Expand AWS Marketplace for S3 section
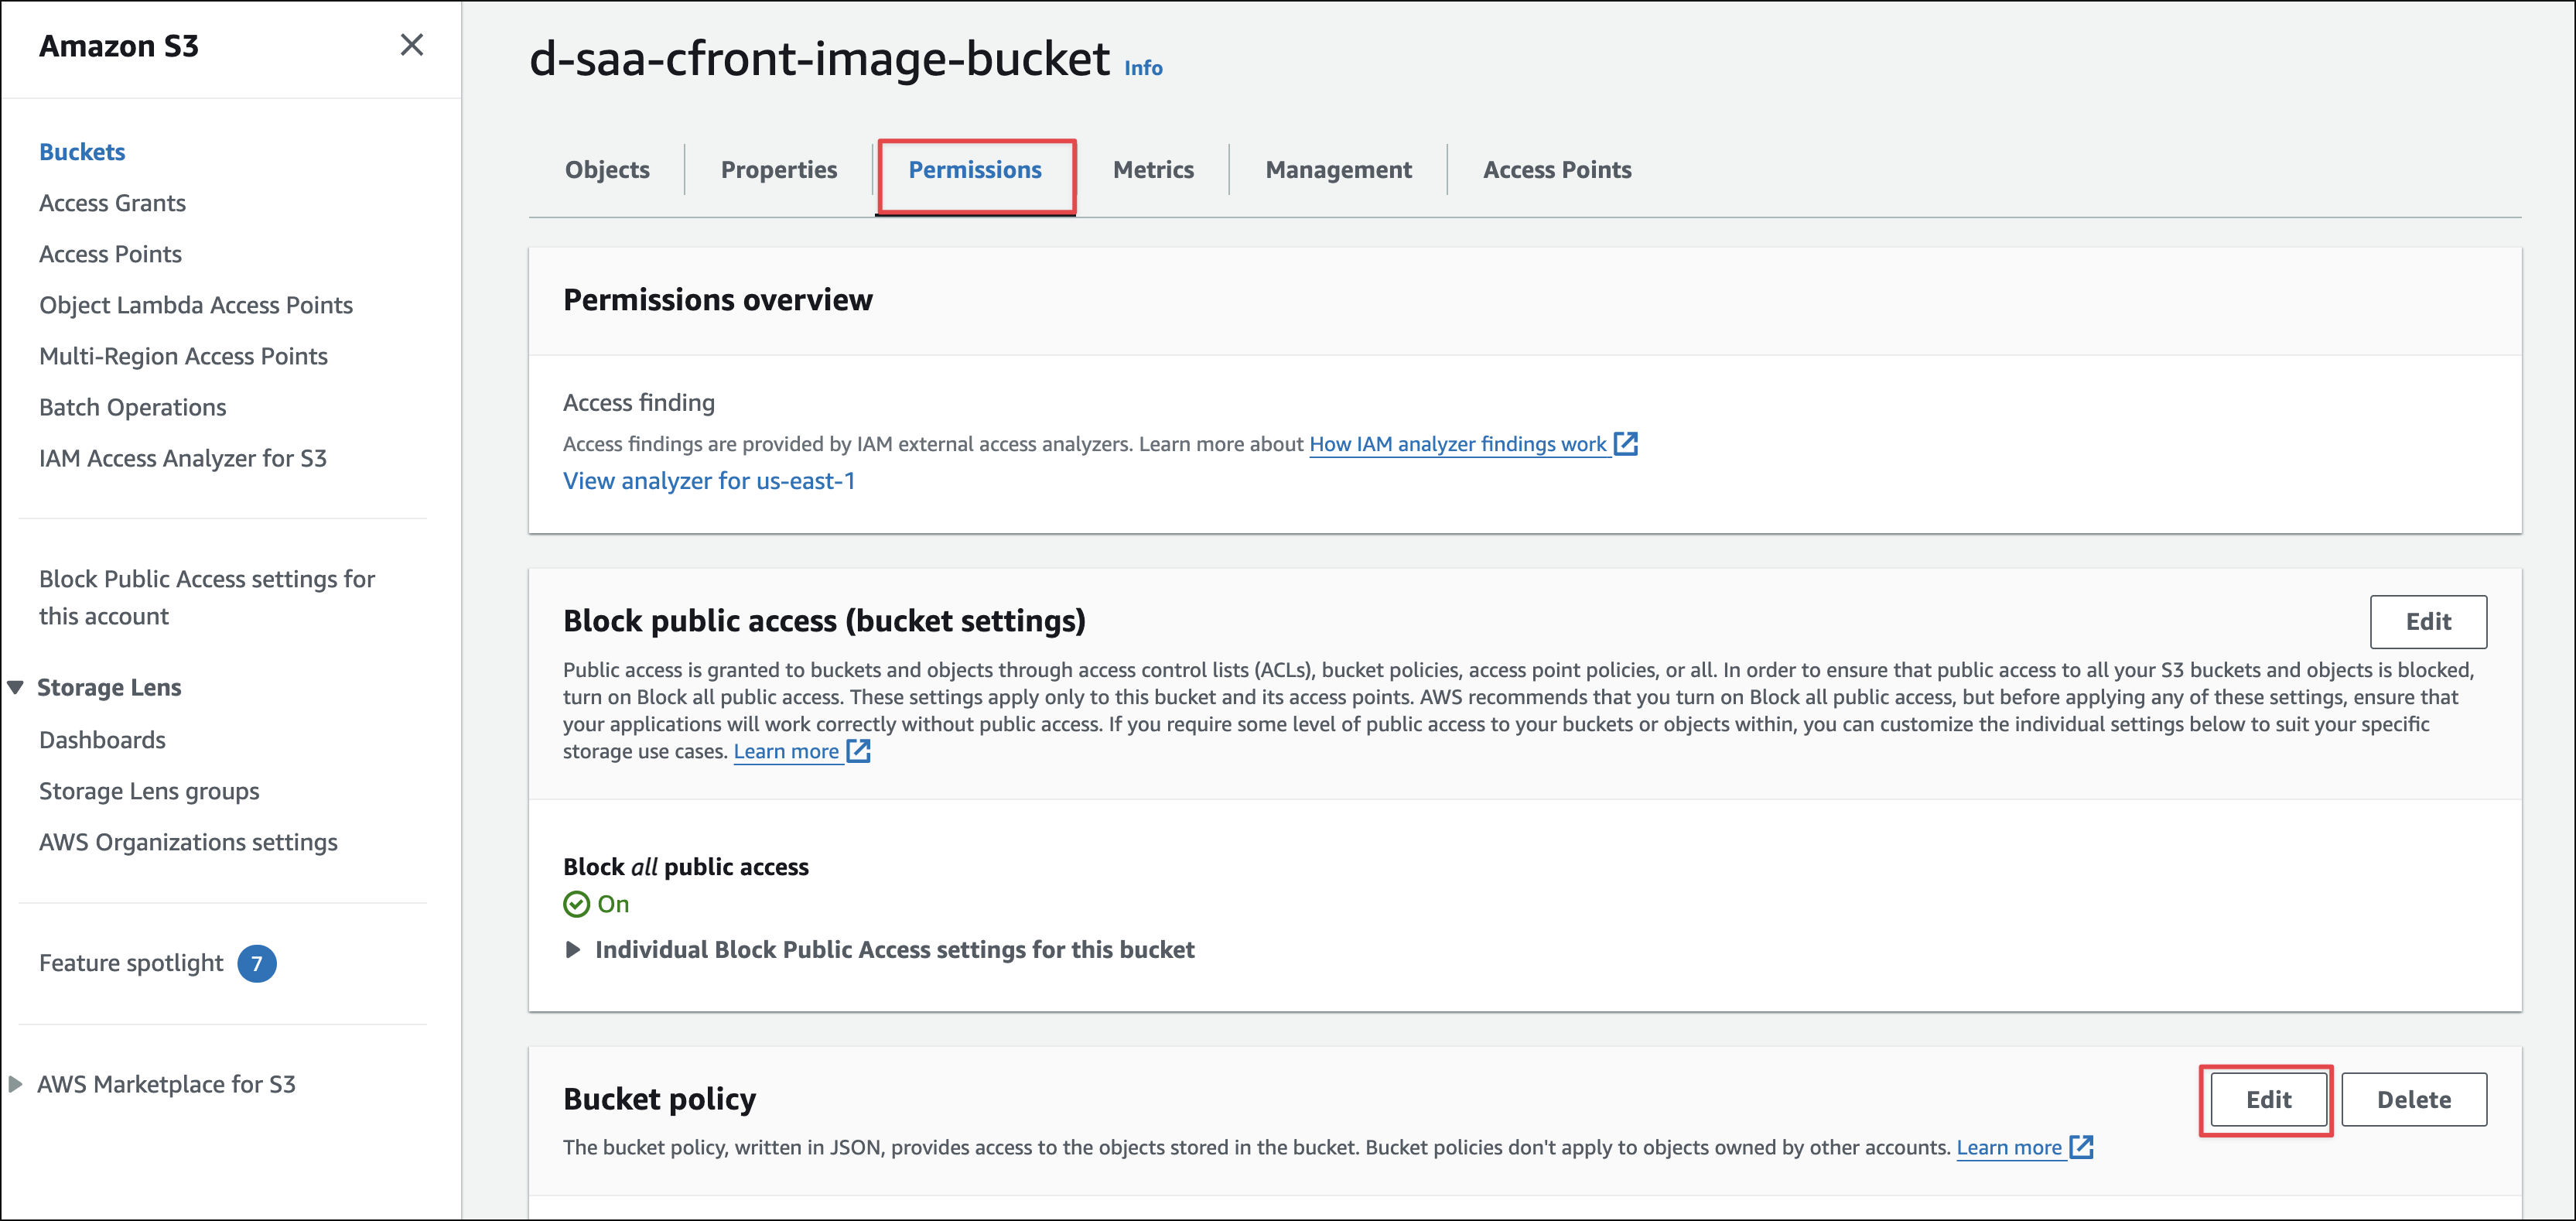Image resolution: width=2576 pixels, height=1221 pixels. pos(15,1084)
